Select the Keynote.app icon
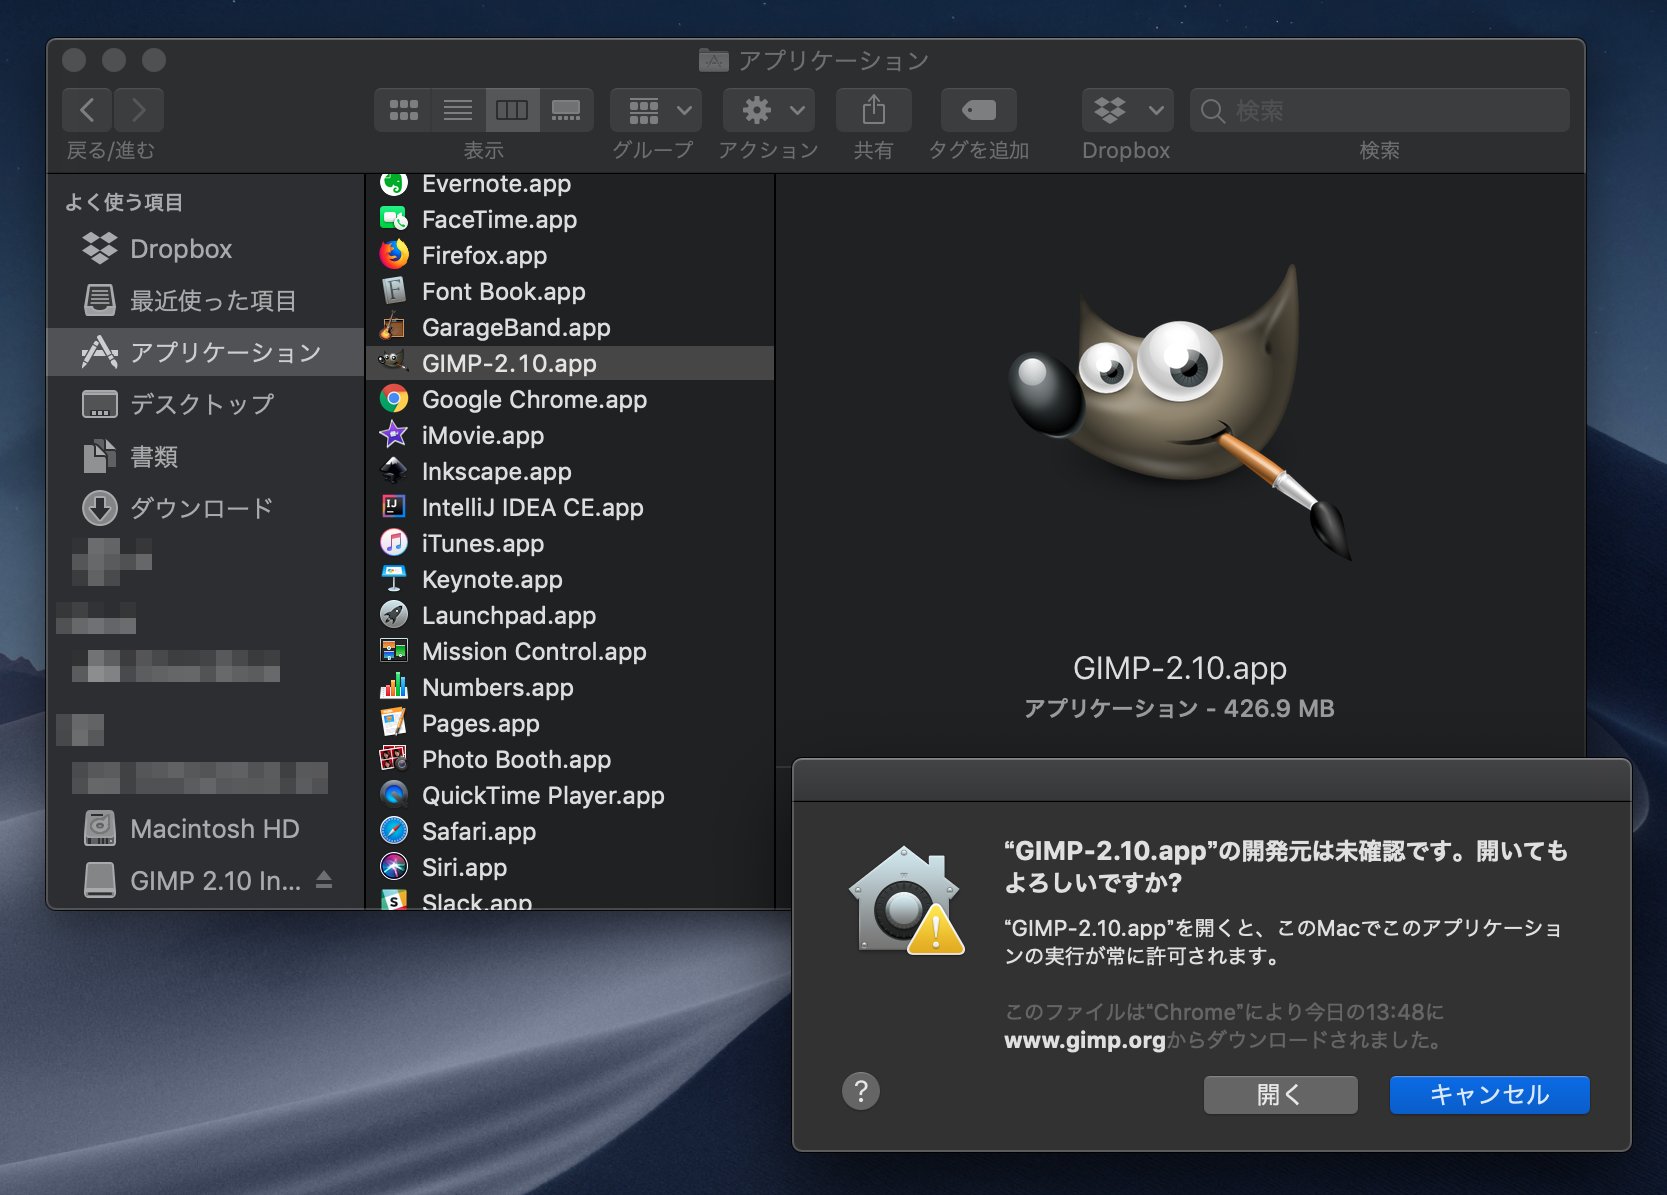Viewport: 1667px width, 1195px height. click(394, 579)
